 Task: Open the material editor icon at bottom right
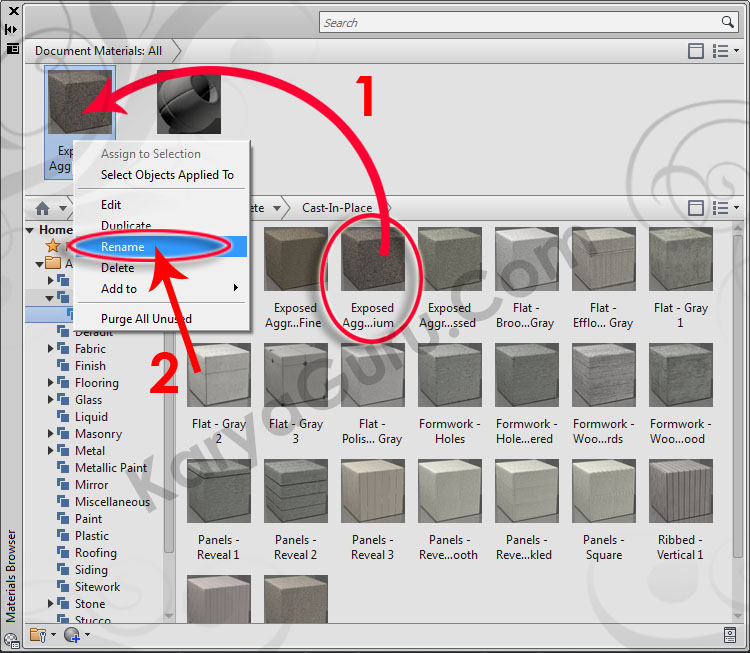tap(730, 634)
